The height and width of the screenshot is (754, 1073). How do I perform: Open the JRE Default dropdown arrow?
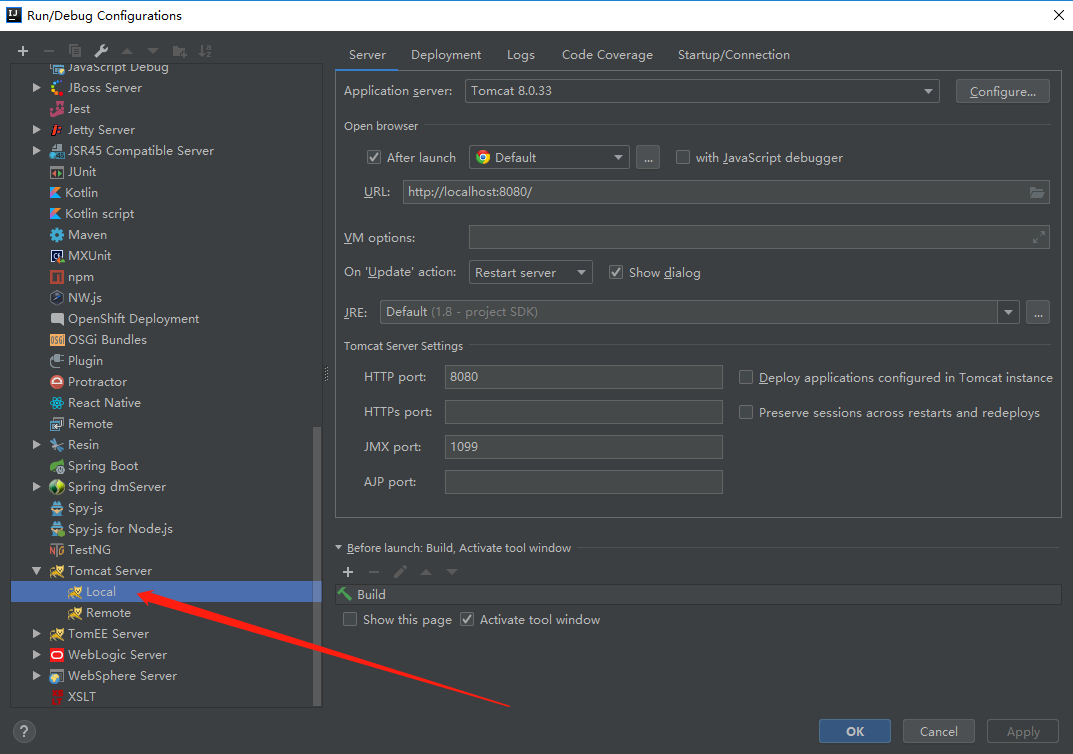[1008, 313]
